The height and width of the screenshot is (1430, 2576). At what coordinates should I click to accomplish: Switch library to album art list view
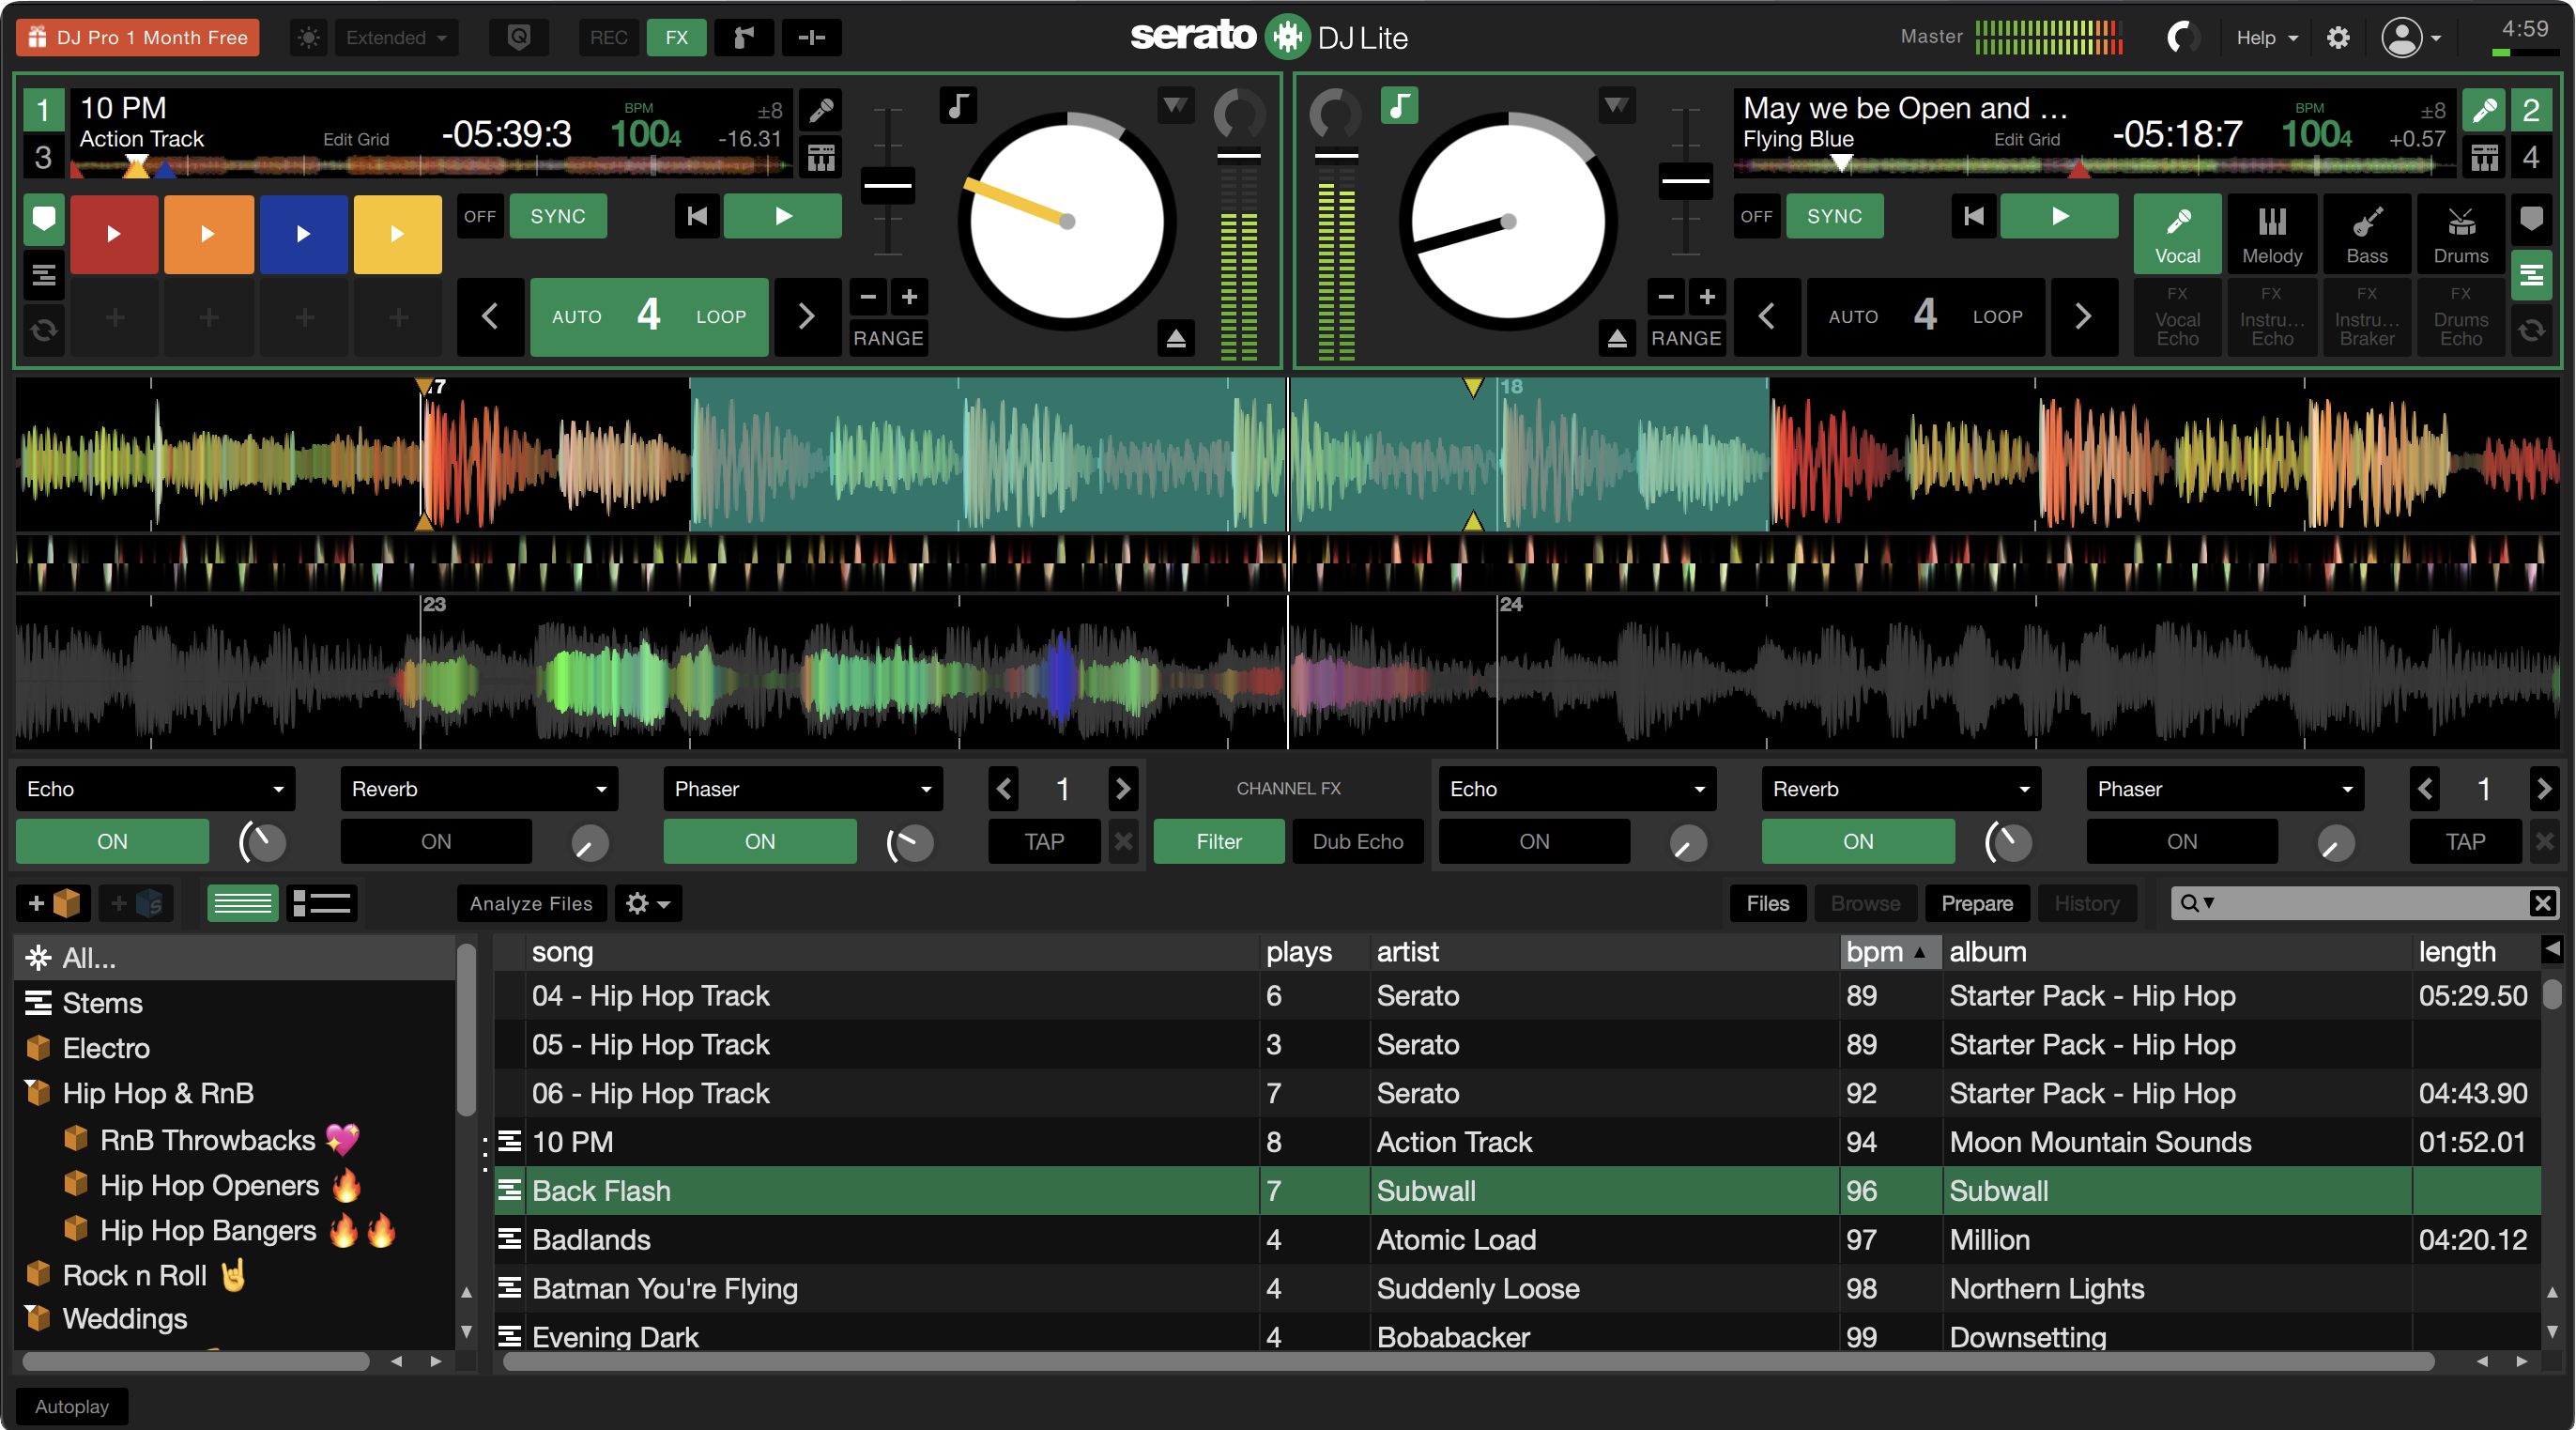(x=321, y=904)
